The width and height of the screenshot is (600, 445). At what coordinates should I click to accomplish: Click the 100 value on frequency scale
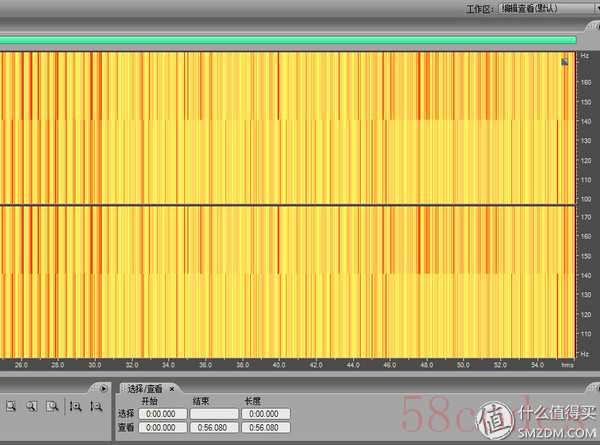tap(586, 199)
